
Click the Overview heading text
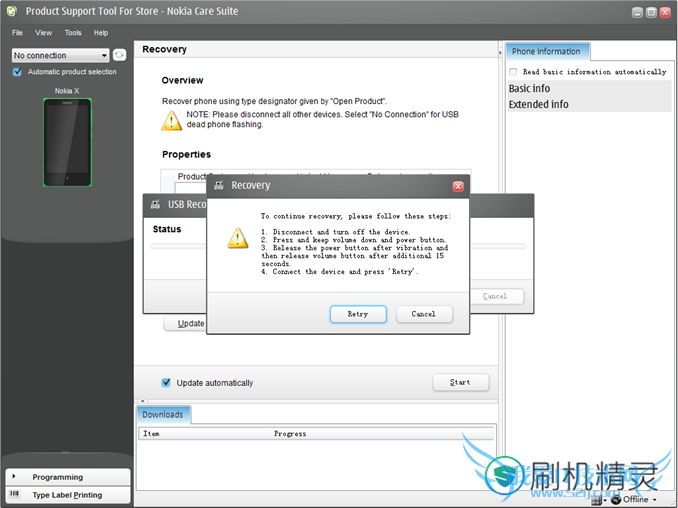pyautogui.click(x=182, y=80)
